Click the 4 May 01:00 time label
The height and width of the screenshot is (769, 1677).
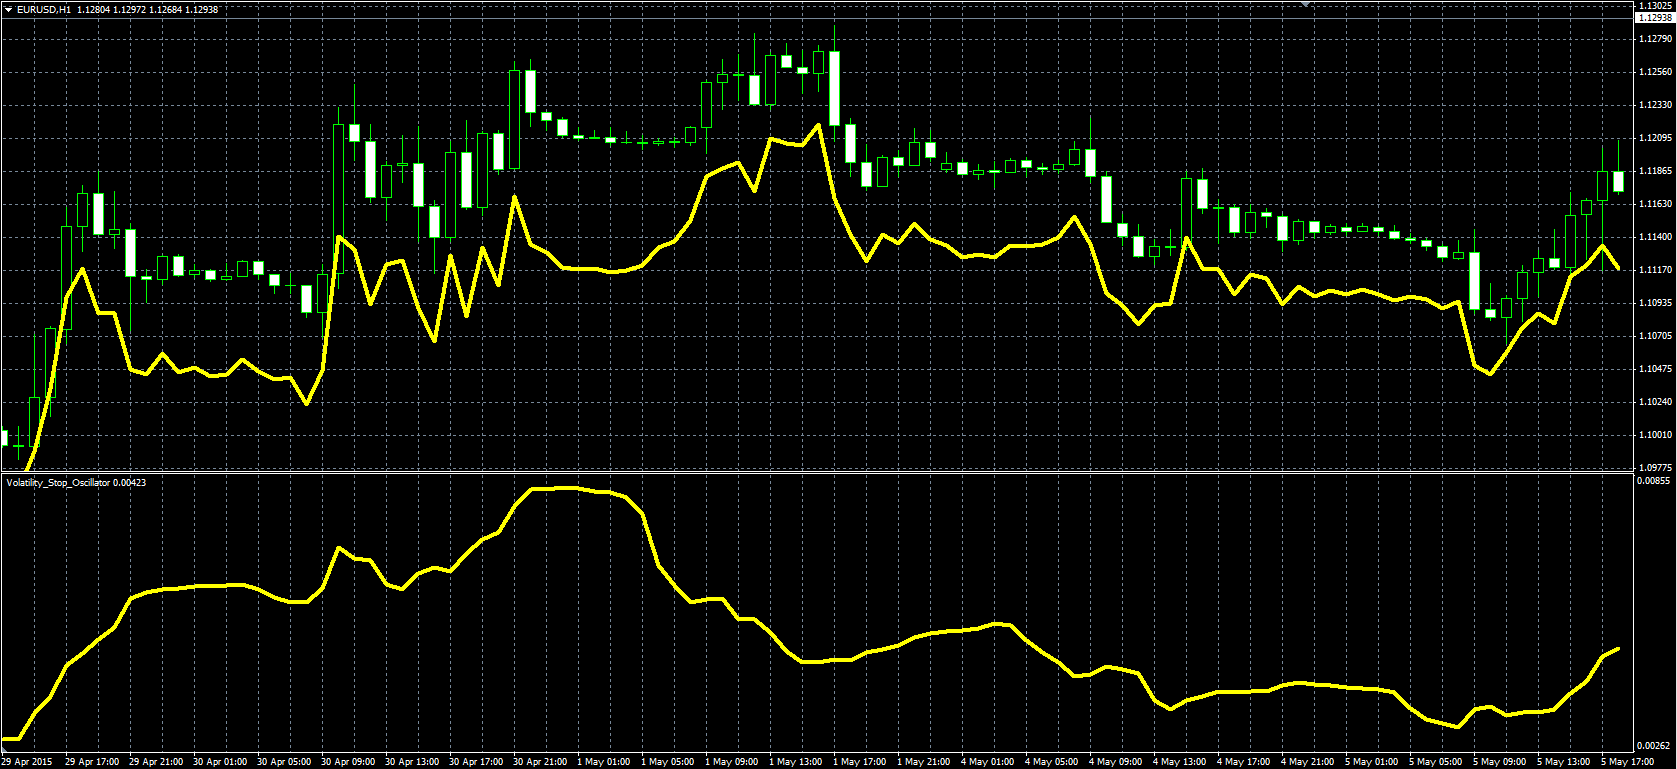[x=988, y=762]
